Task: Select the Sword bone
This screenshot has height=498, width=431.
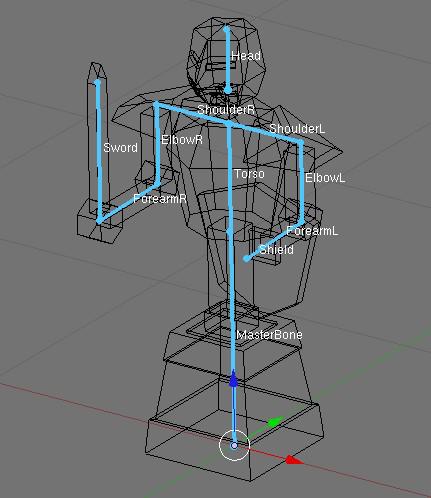Action: pos(98,152)
